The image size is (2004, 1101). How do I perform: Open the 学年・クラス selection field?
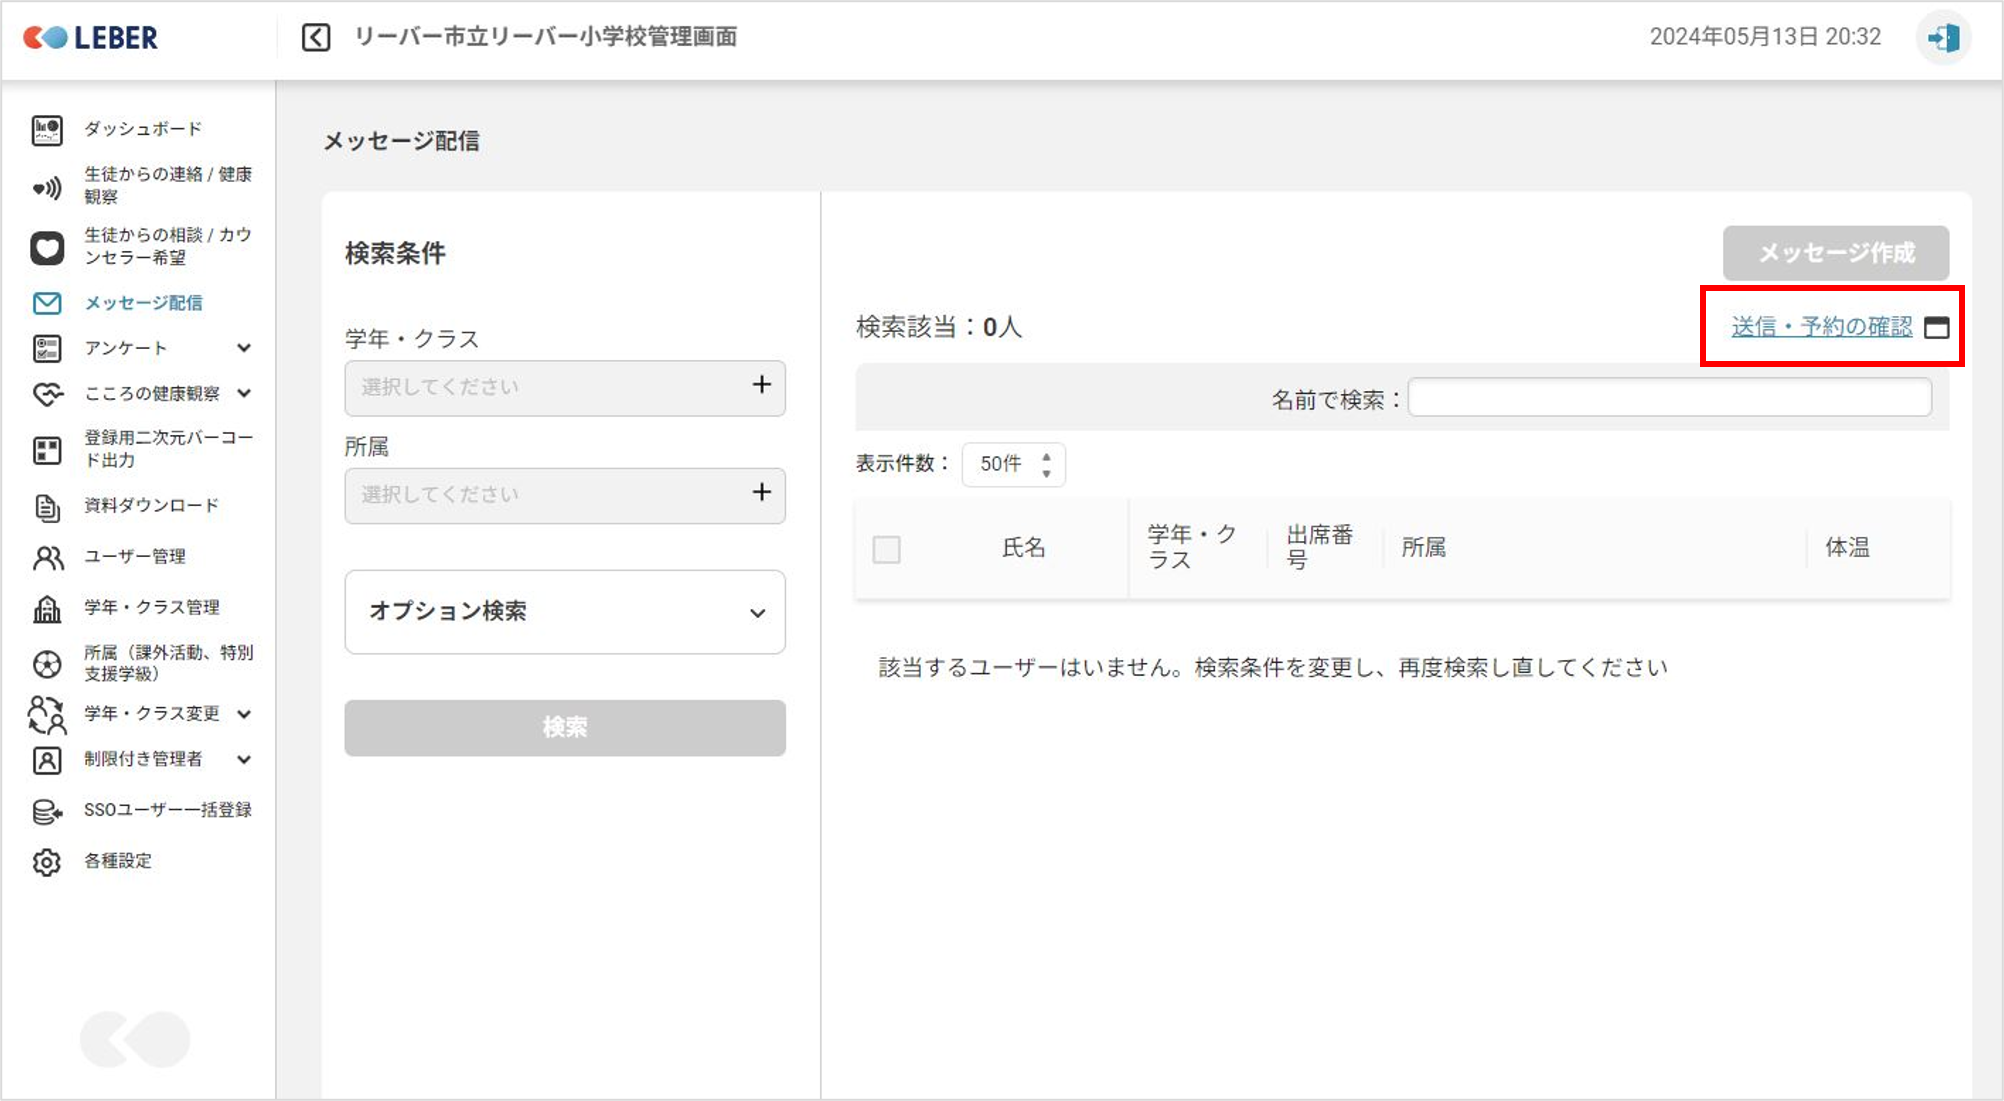[x=564, y=387]
